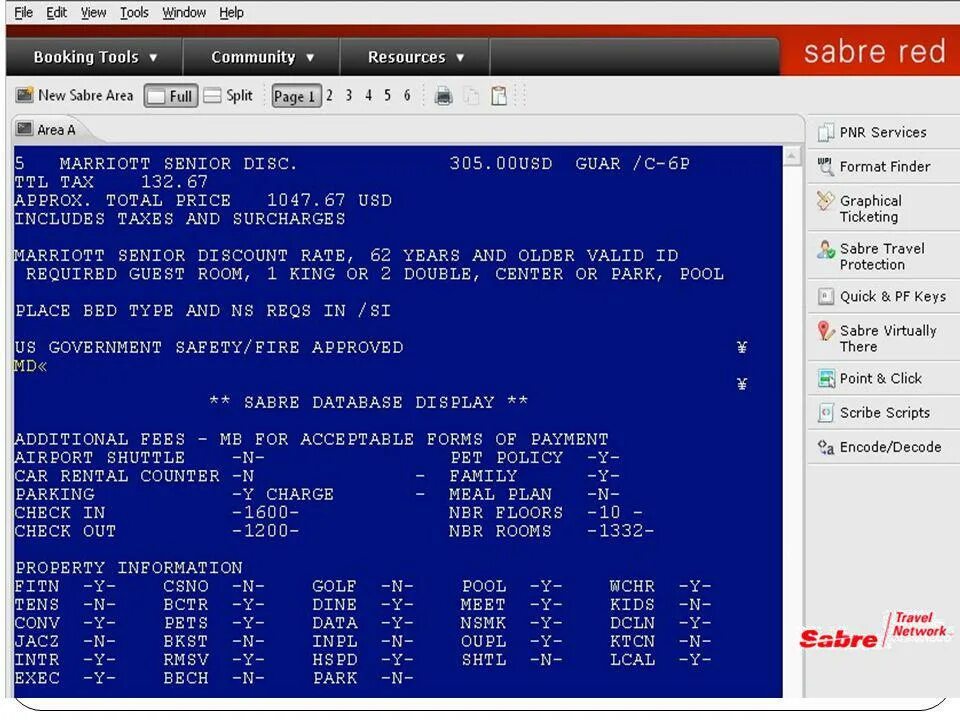Screen dimensions: 960x720
Task: Open Sabre Virtually There icon
Action: point(825,331)
